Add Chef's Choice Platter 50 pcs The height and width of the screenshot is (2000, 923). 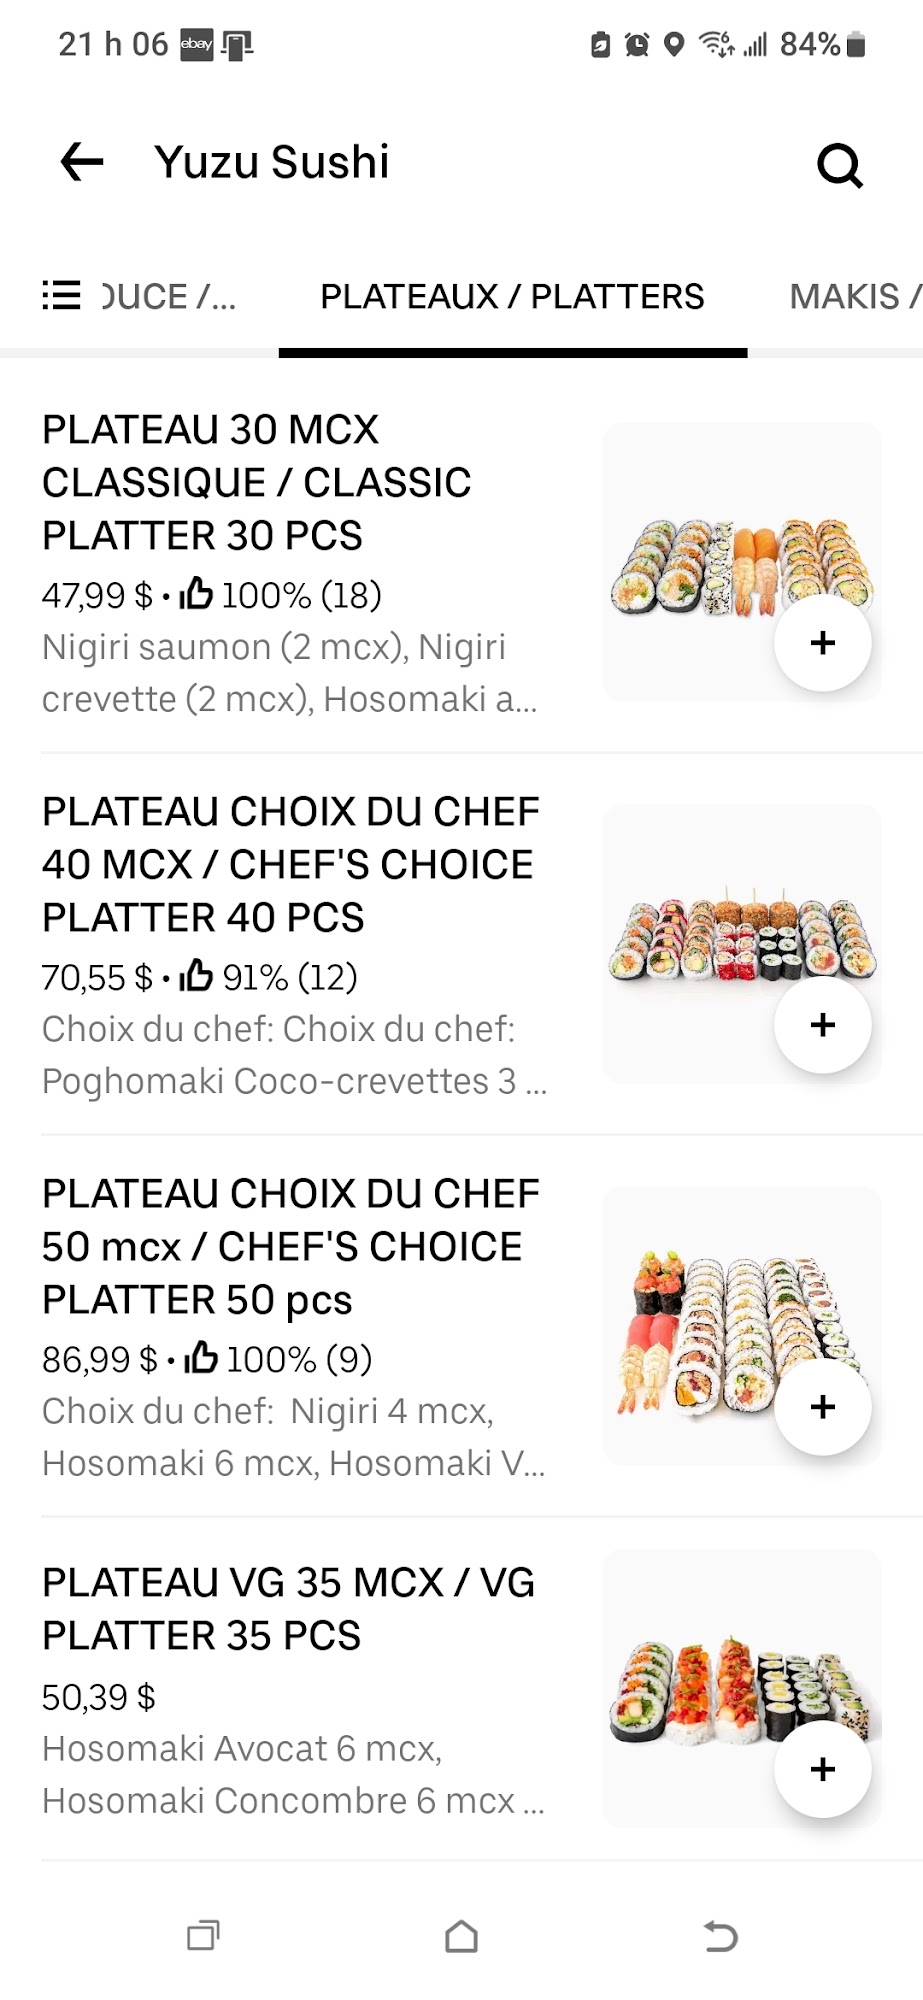pos(822,1407)
